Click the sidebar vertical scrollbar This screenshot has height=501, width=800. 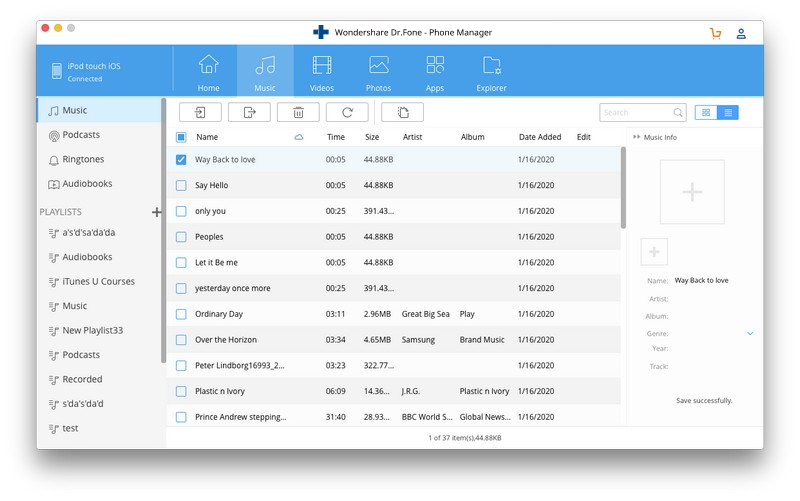coord(163,230)
